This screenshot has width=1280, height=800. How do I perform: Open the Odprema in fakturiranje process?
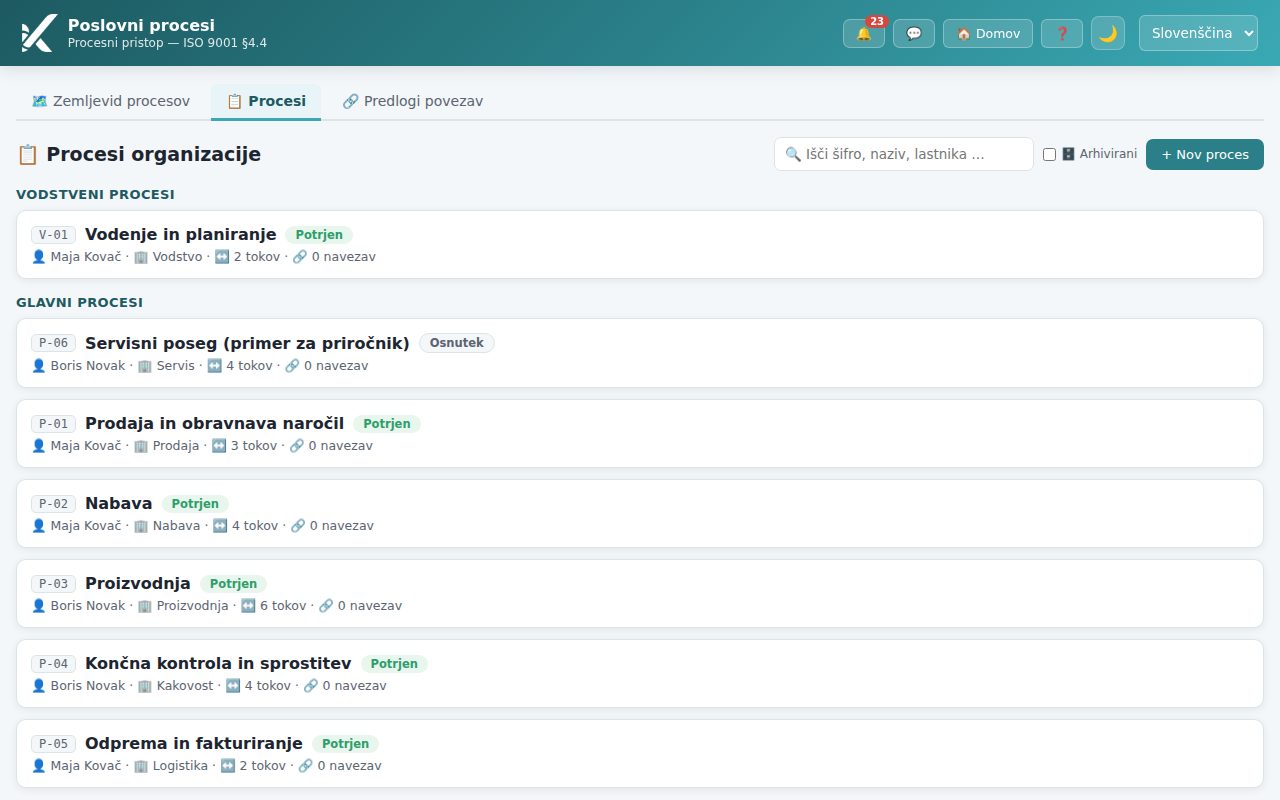[x=640, y=753]
